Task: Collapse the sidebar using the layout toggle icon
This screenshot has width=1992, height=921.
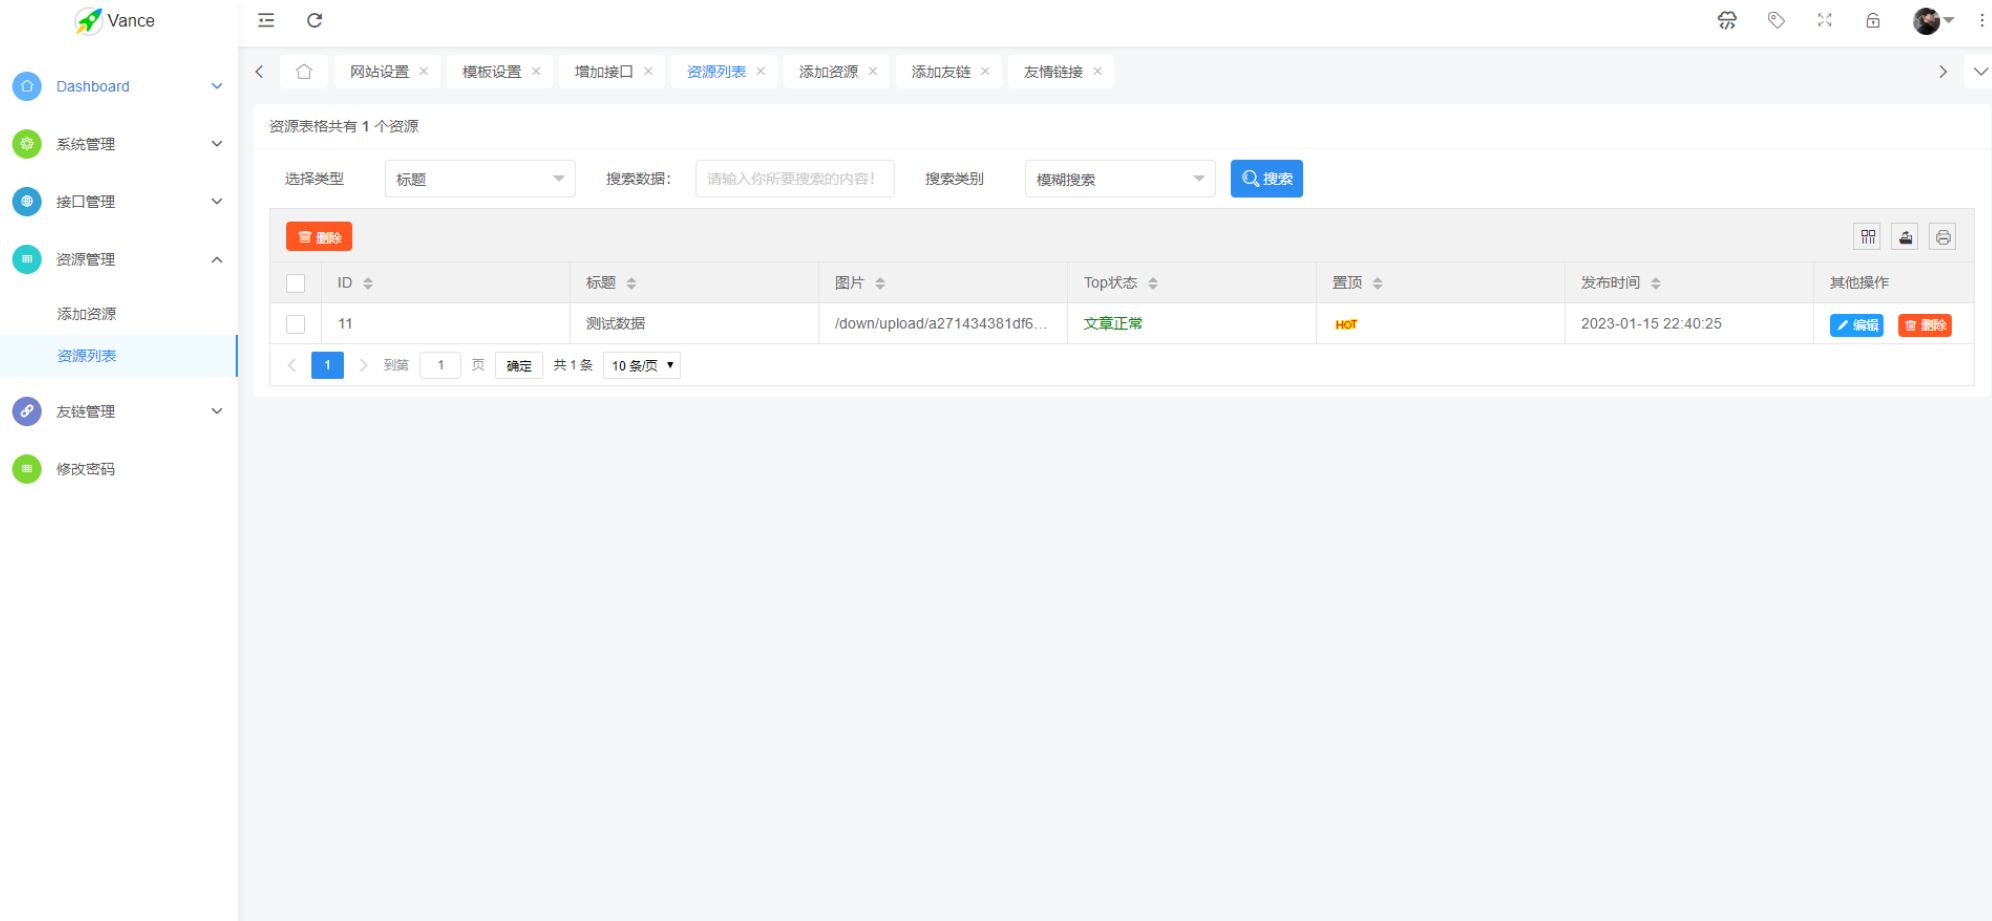Action: [x=265, y=20]
